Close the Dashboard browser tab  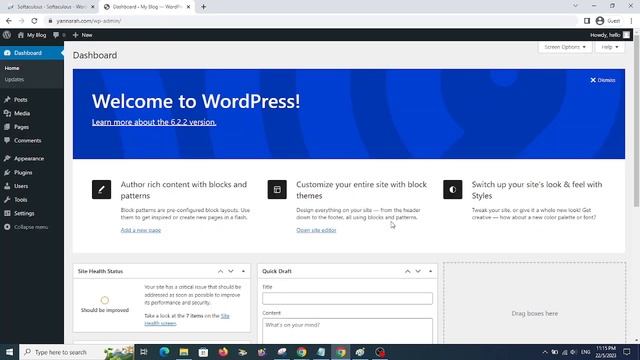(188, 7)
